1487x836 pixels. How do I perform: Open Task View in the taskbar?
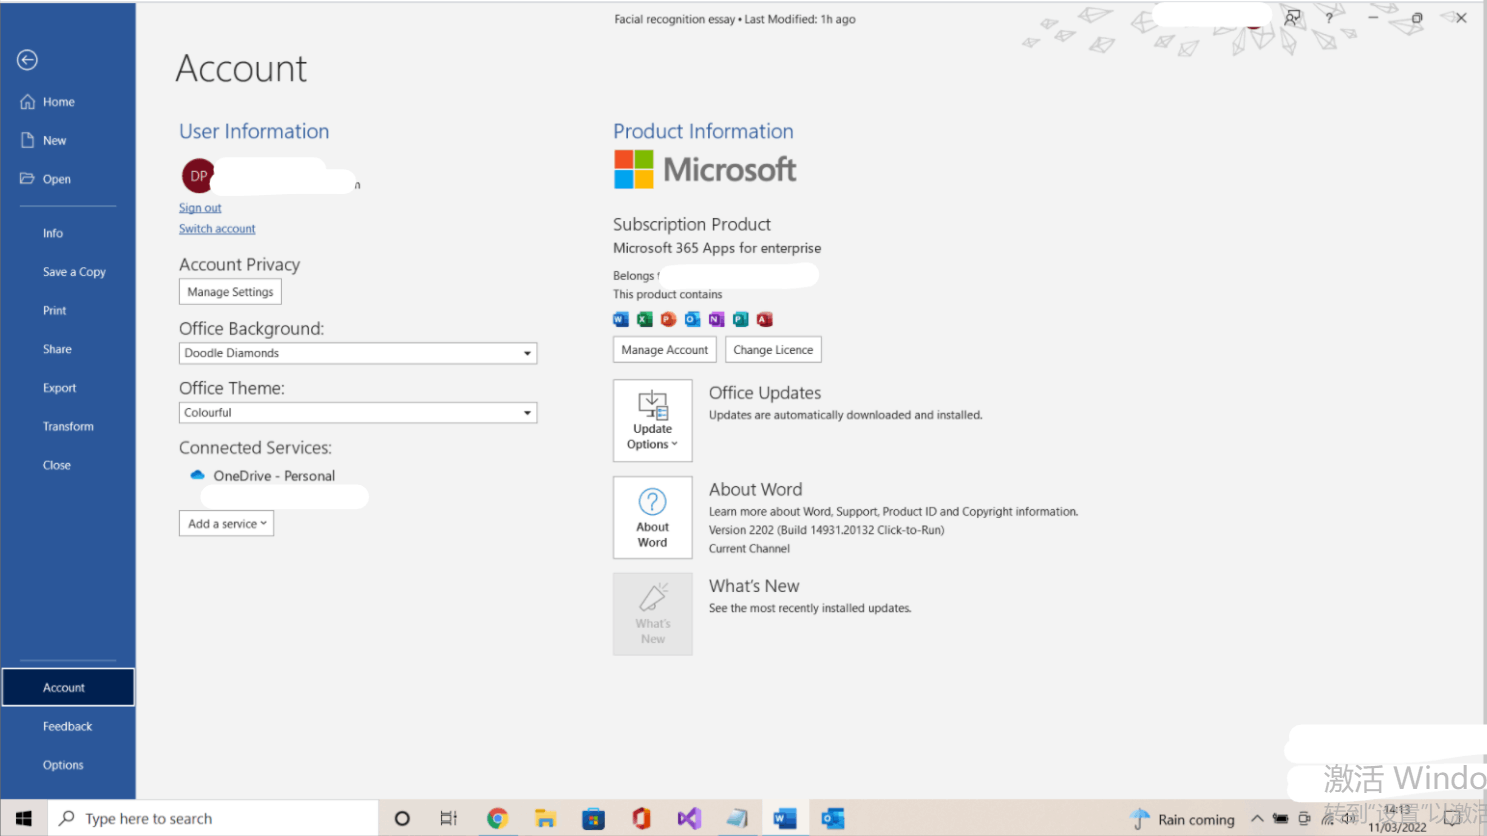(449, 818)
